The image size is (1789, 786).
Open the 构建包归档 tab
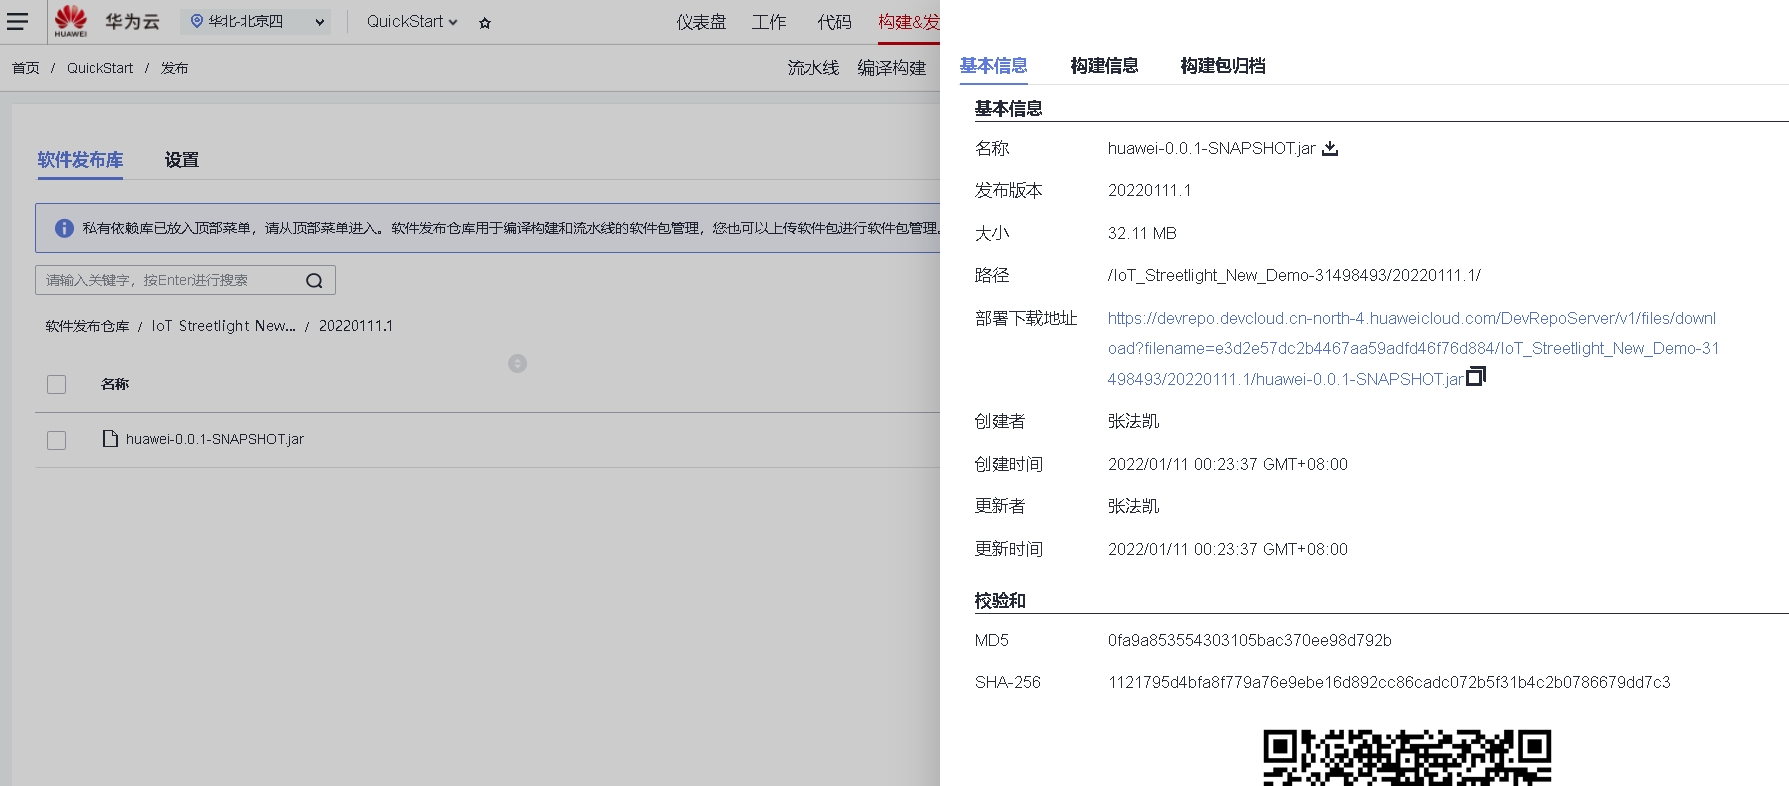coord(1223,65)
